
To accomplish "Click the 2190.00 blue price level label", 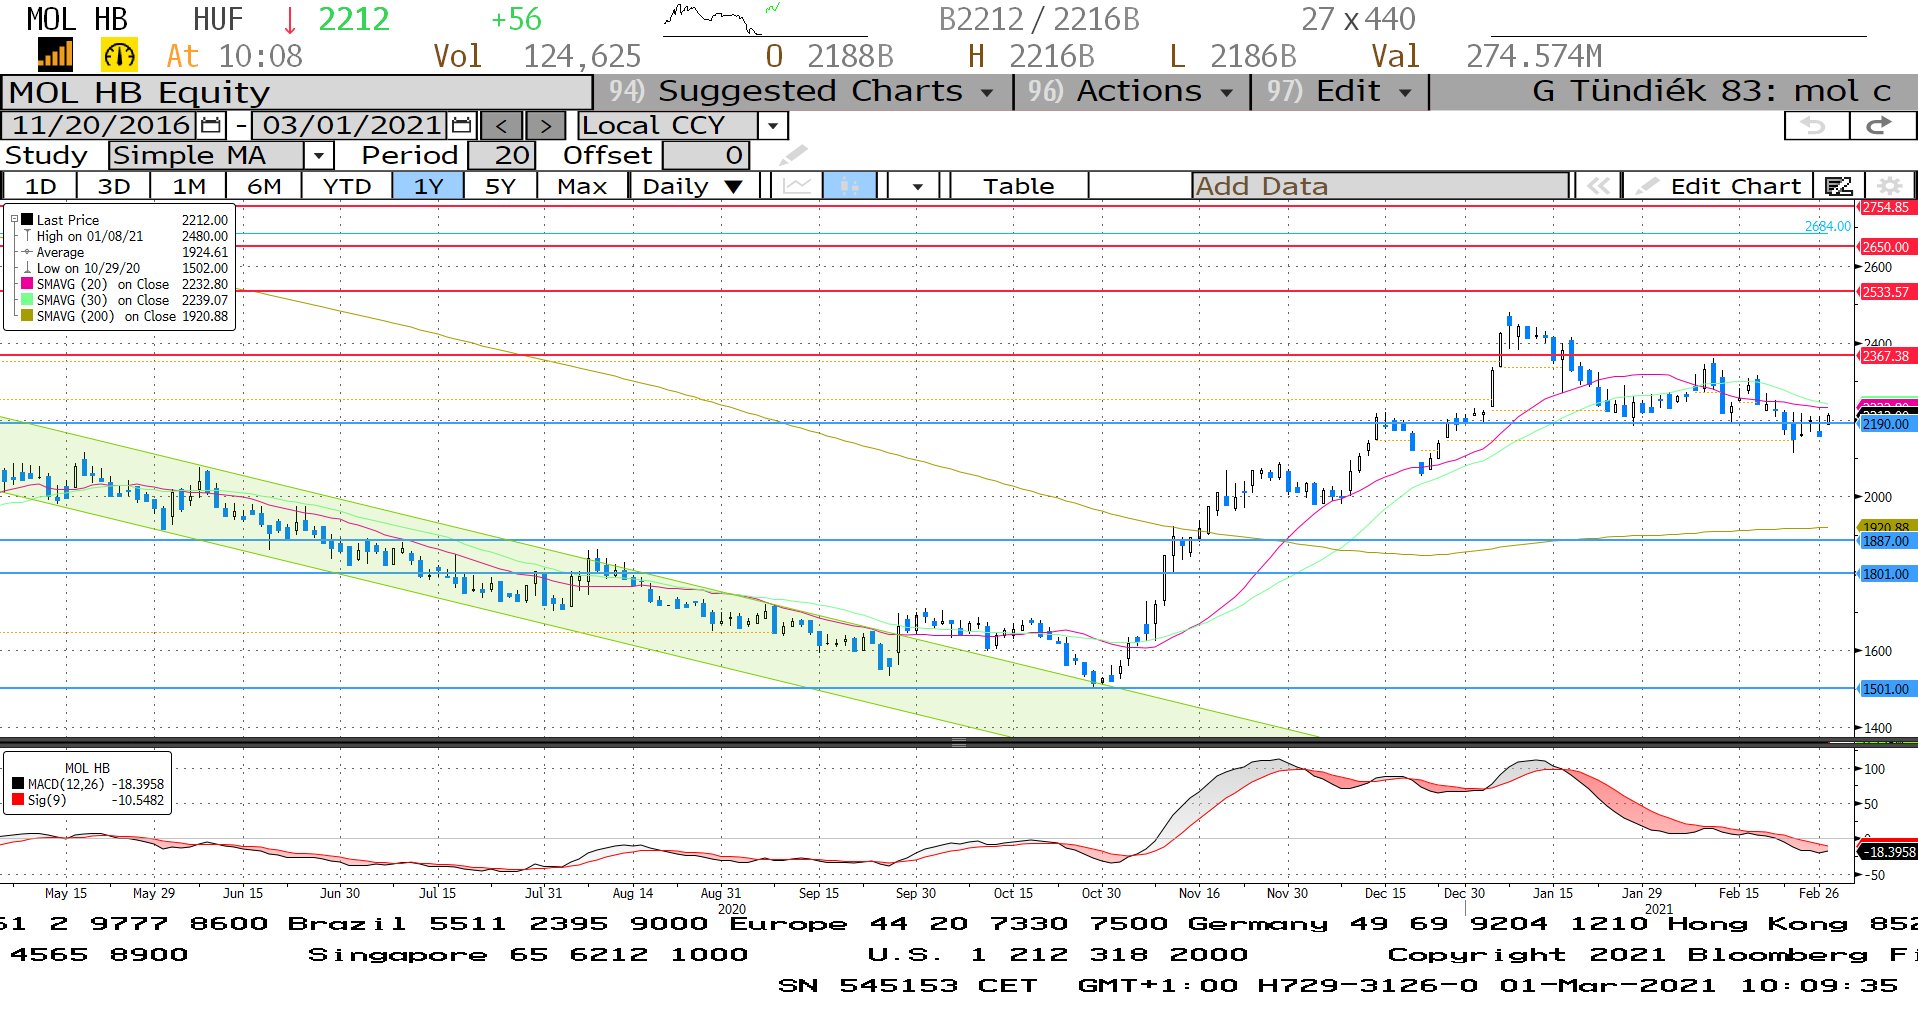I will (x=1885, y=424).
